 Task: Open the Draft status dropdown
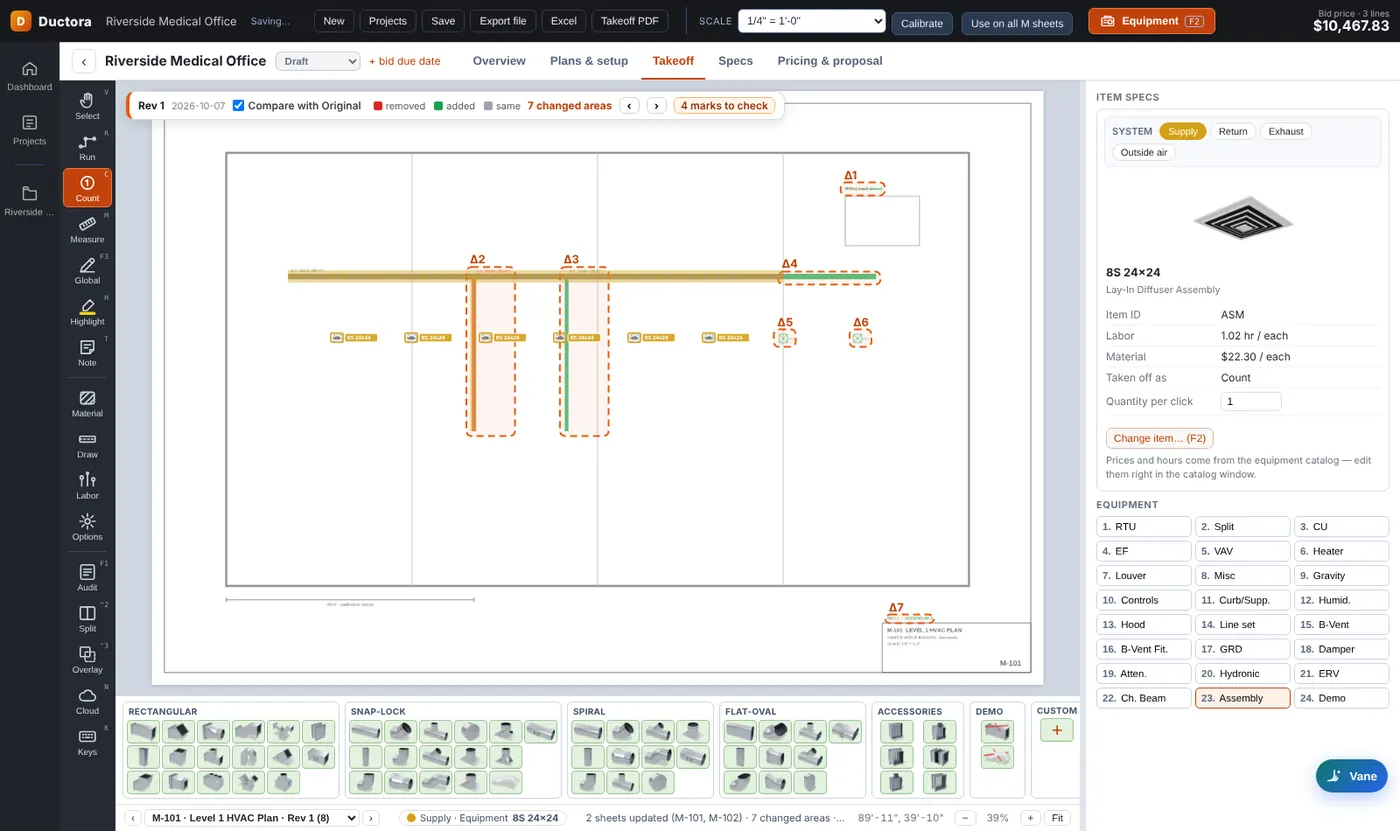tap(317, 61)
